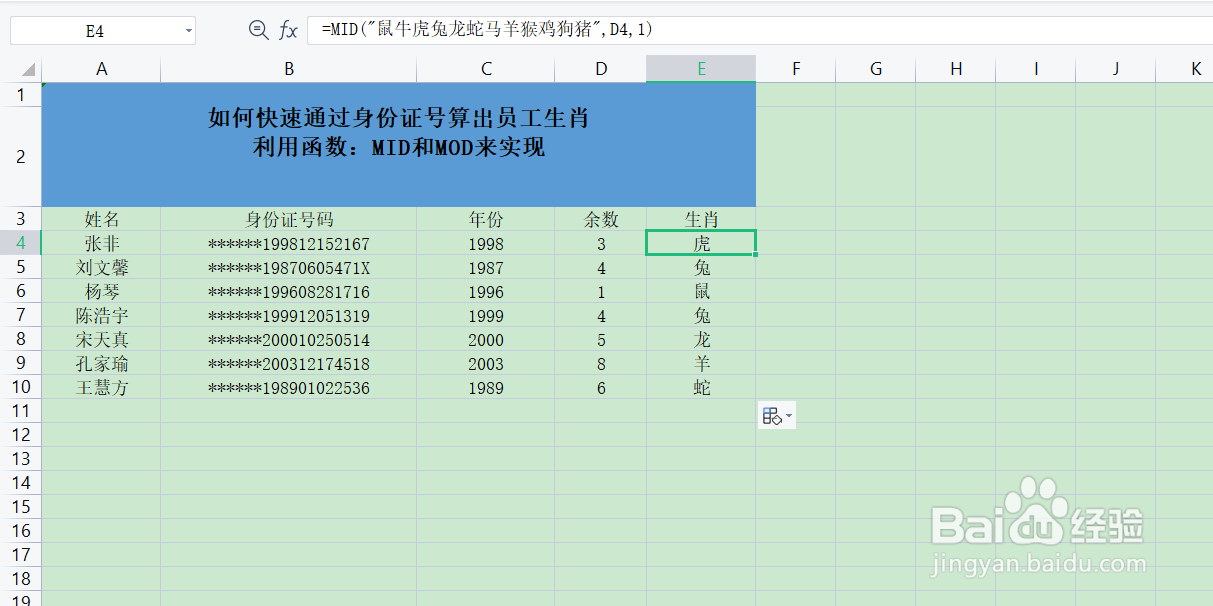Click ID cell ending 199608281716

(x=289, y=291)
